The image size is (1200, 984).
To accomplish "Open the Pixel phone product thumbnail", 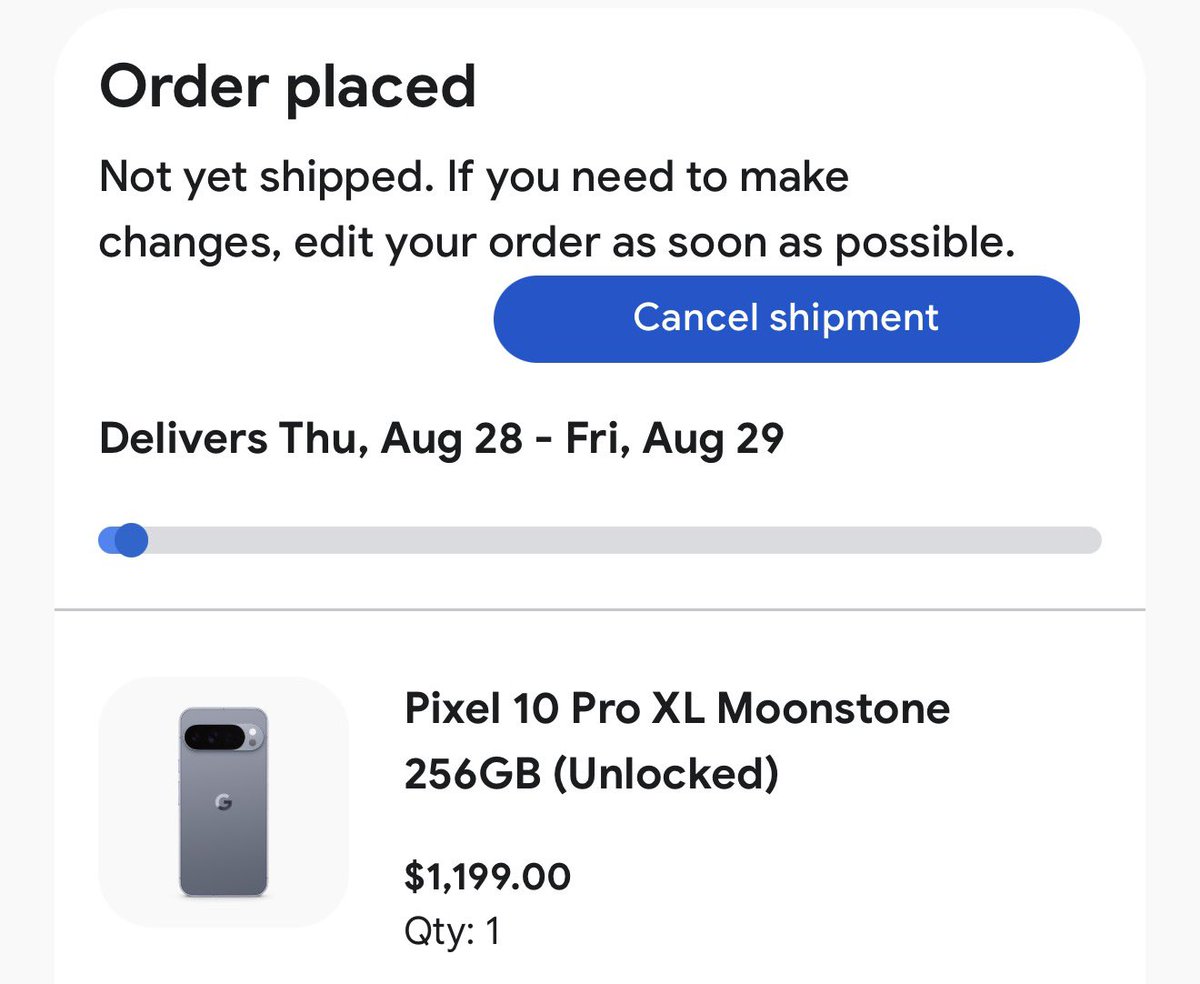I will (223, 802).
